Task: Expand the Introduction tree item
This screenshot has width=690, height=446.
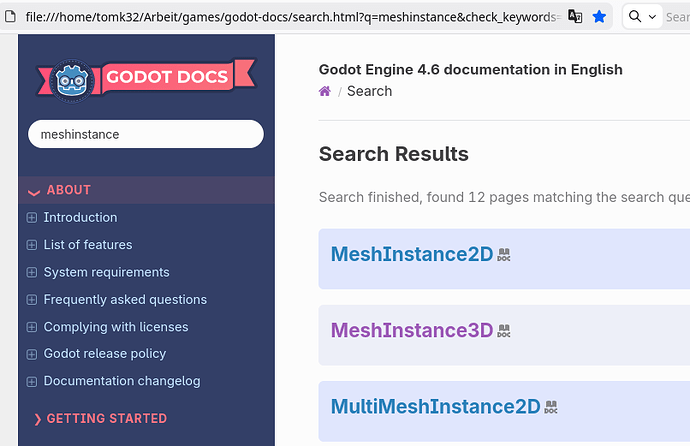Action: click(32, 218)
